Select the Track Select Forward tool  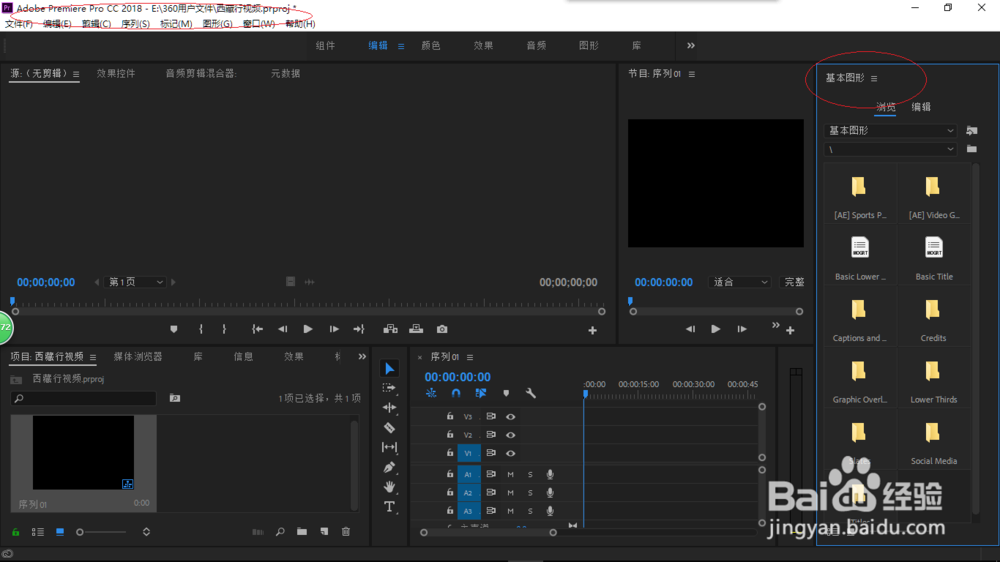389,388
